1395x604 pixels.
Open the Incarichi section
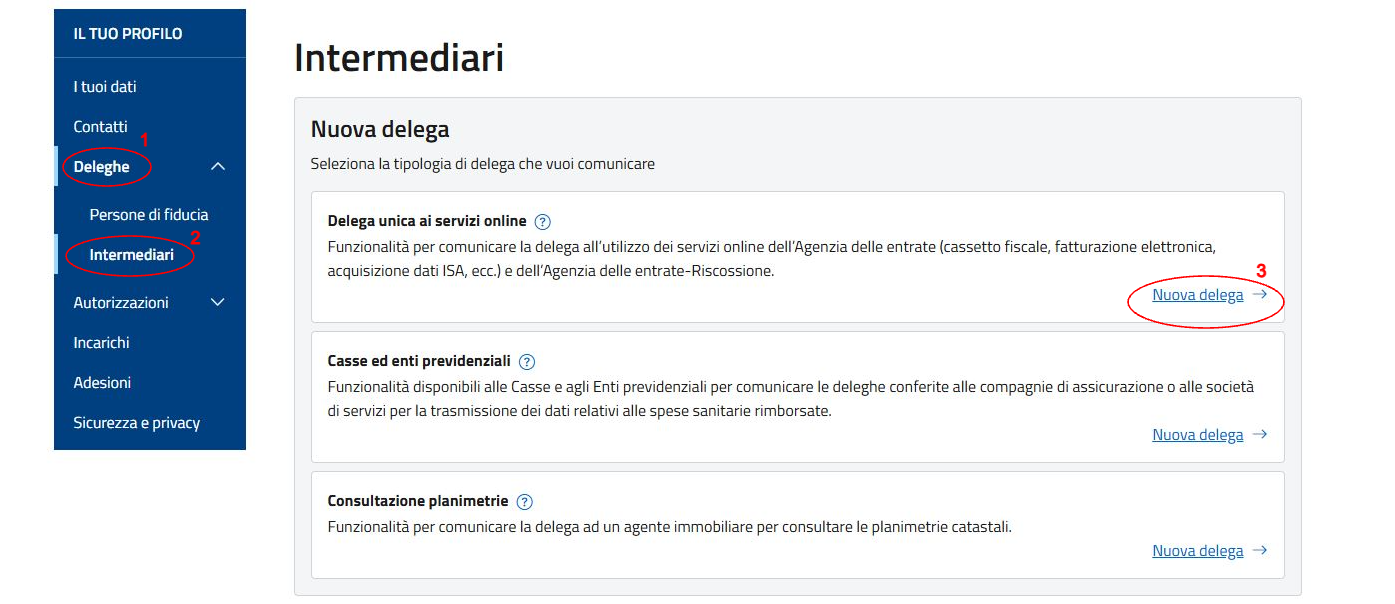coord(101,342)
